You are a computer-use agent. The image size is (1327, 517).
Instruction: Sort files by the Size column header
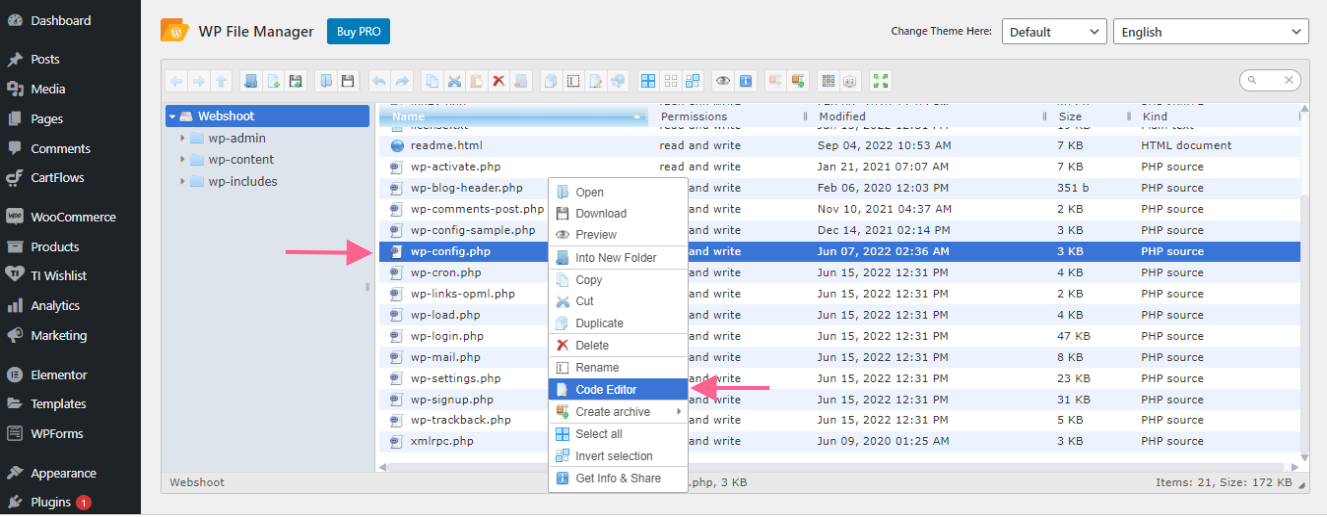pyautogui.click(x=1093, y=117)
